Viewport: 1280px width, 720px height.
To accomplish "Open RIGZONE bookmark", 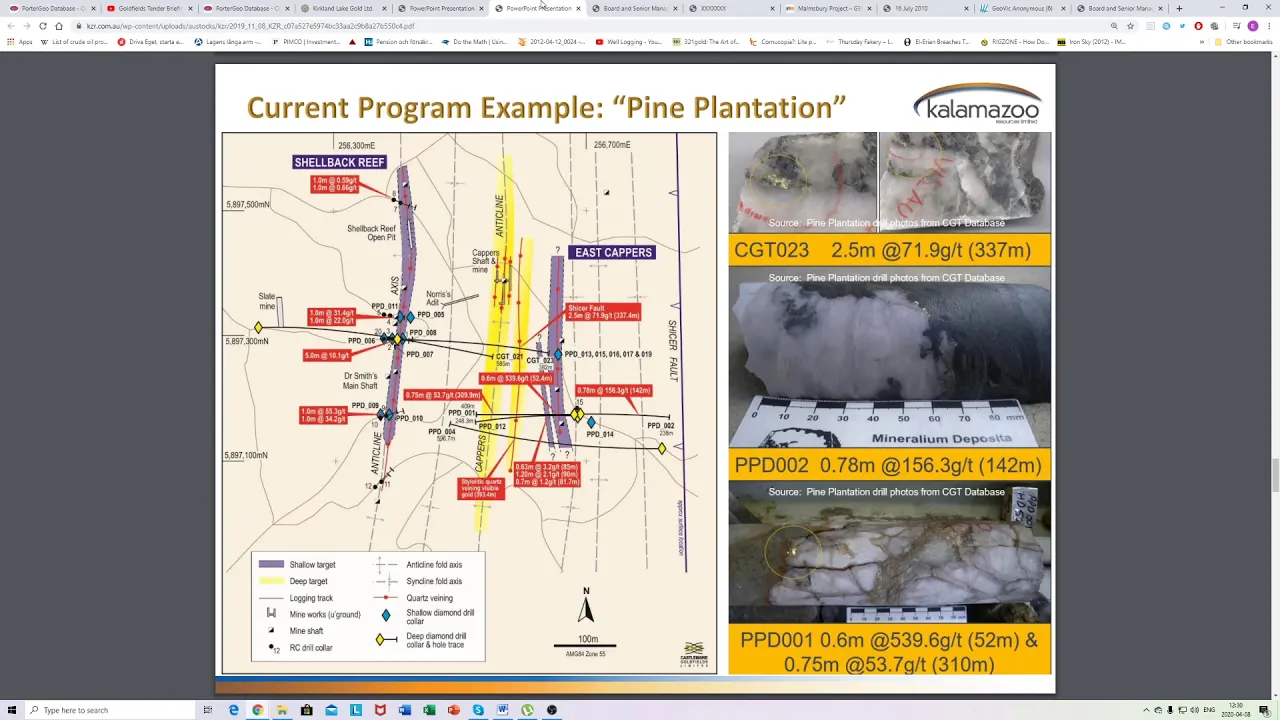I will point(1014,42).
